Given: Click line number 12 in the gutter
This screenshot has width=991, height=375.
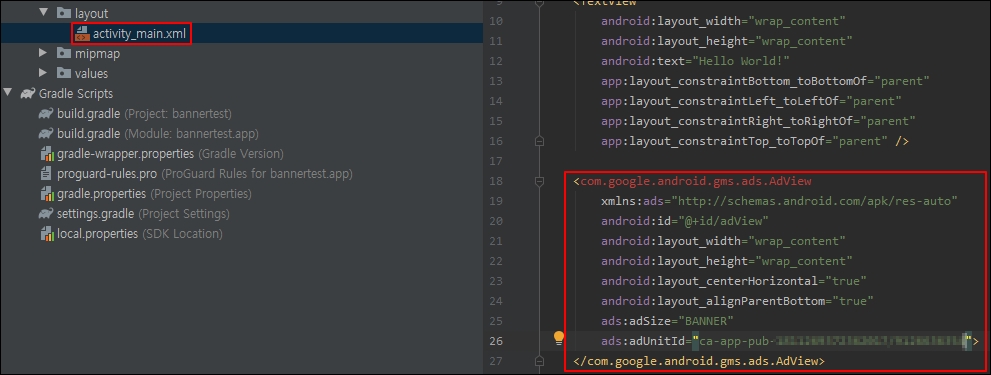Looking at the screenshot, I should click(x=496, y=61).
